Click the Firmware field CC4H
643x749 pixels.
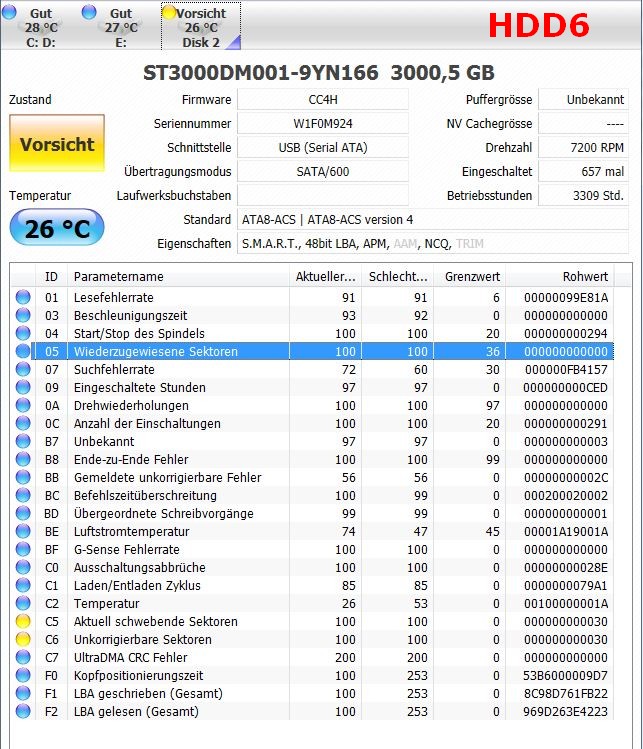pyautogui.click(x=323, y=99)
